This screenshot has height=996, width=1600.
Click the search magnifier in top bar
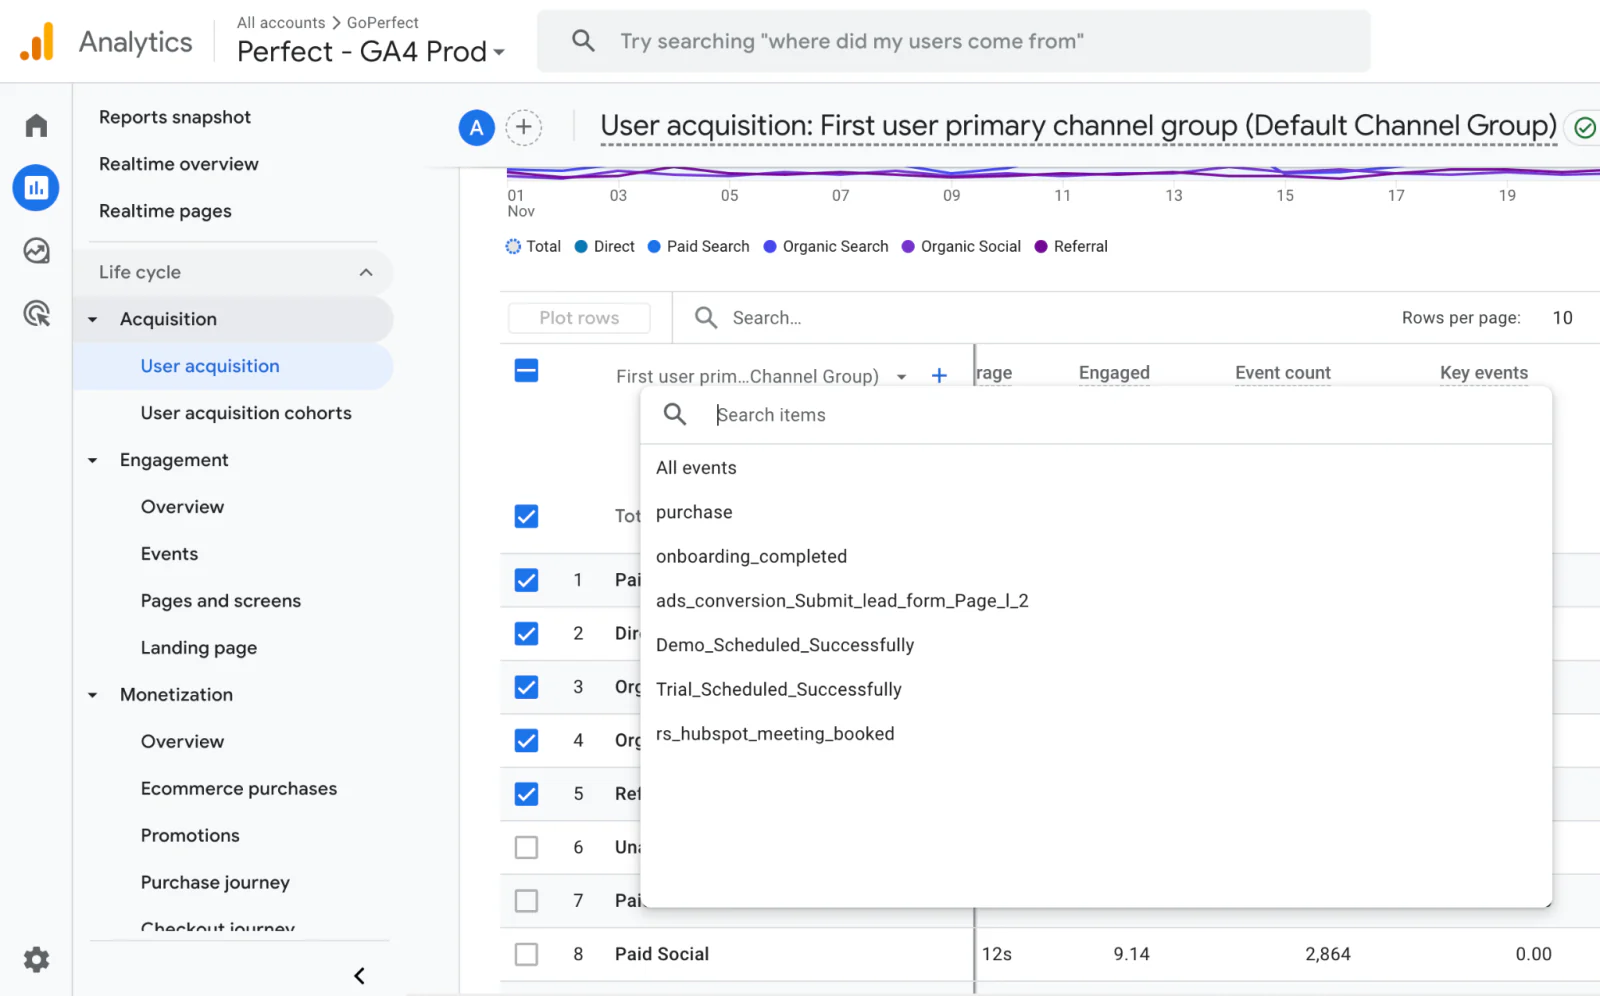pyautogui.click(x=583, y=41)
